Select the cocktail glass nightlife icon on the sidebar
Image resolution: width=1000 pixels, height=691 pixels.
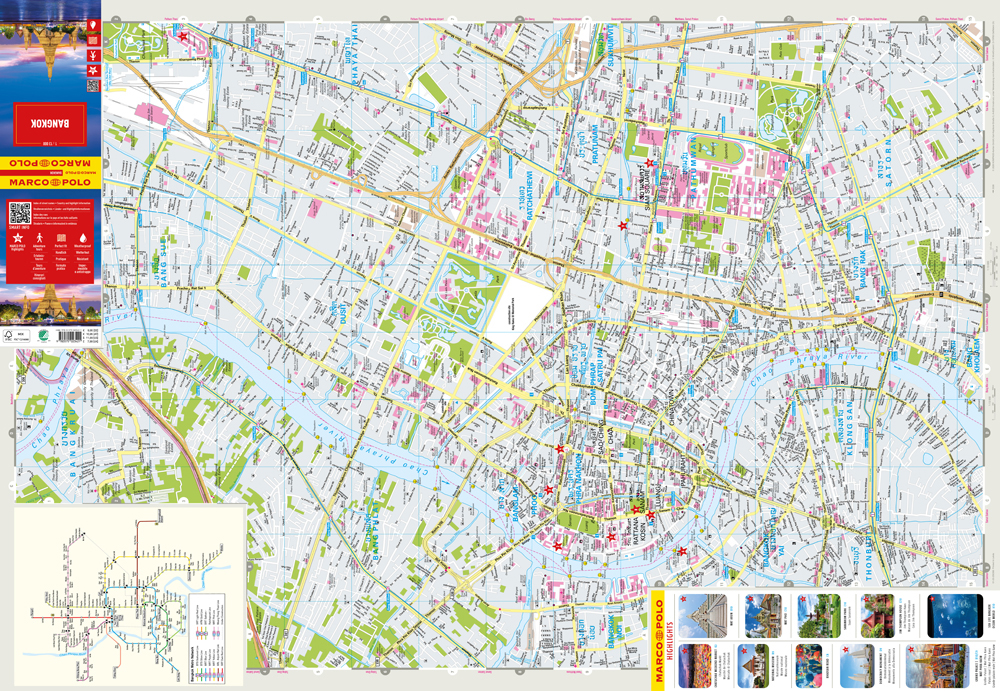click(93, 56)
